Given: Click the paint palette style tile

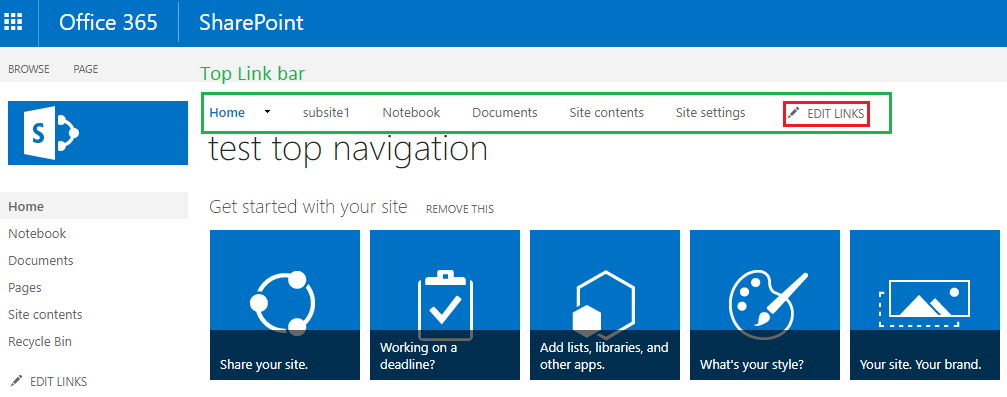Looking at the screenshot, I should tap(765, 304).
